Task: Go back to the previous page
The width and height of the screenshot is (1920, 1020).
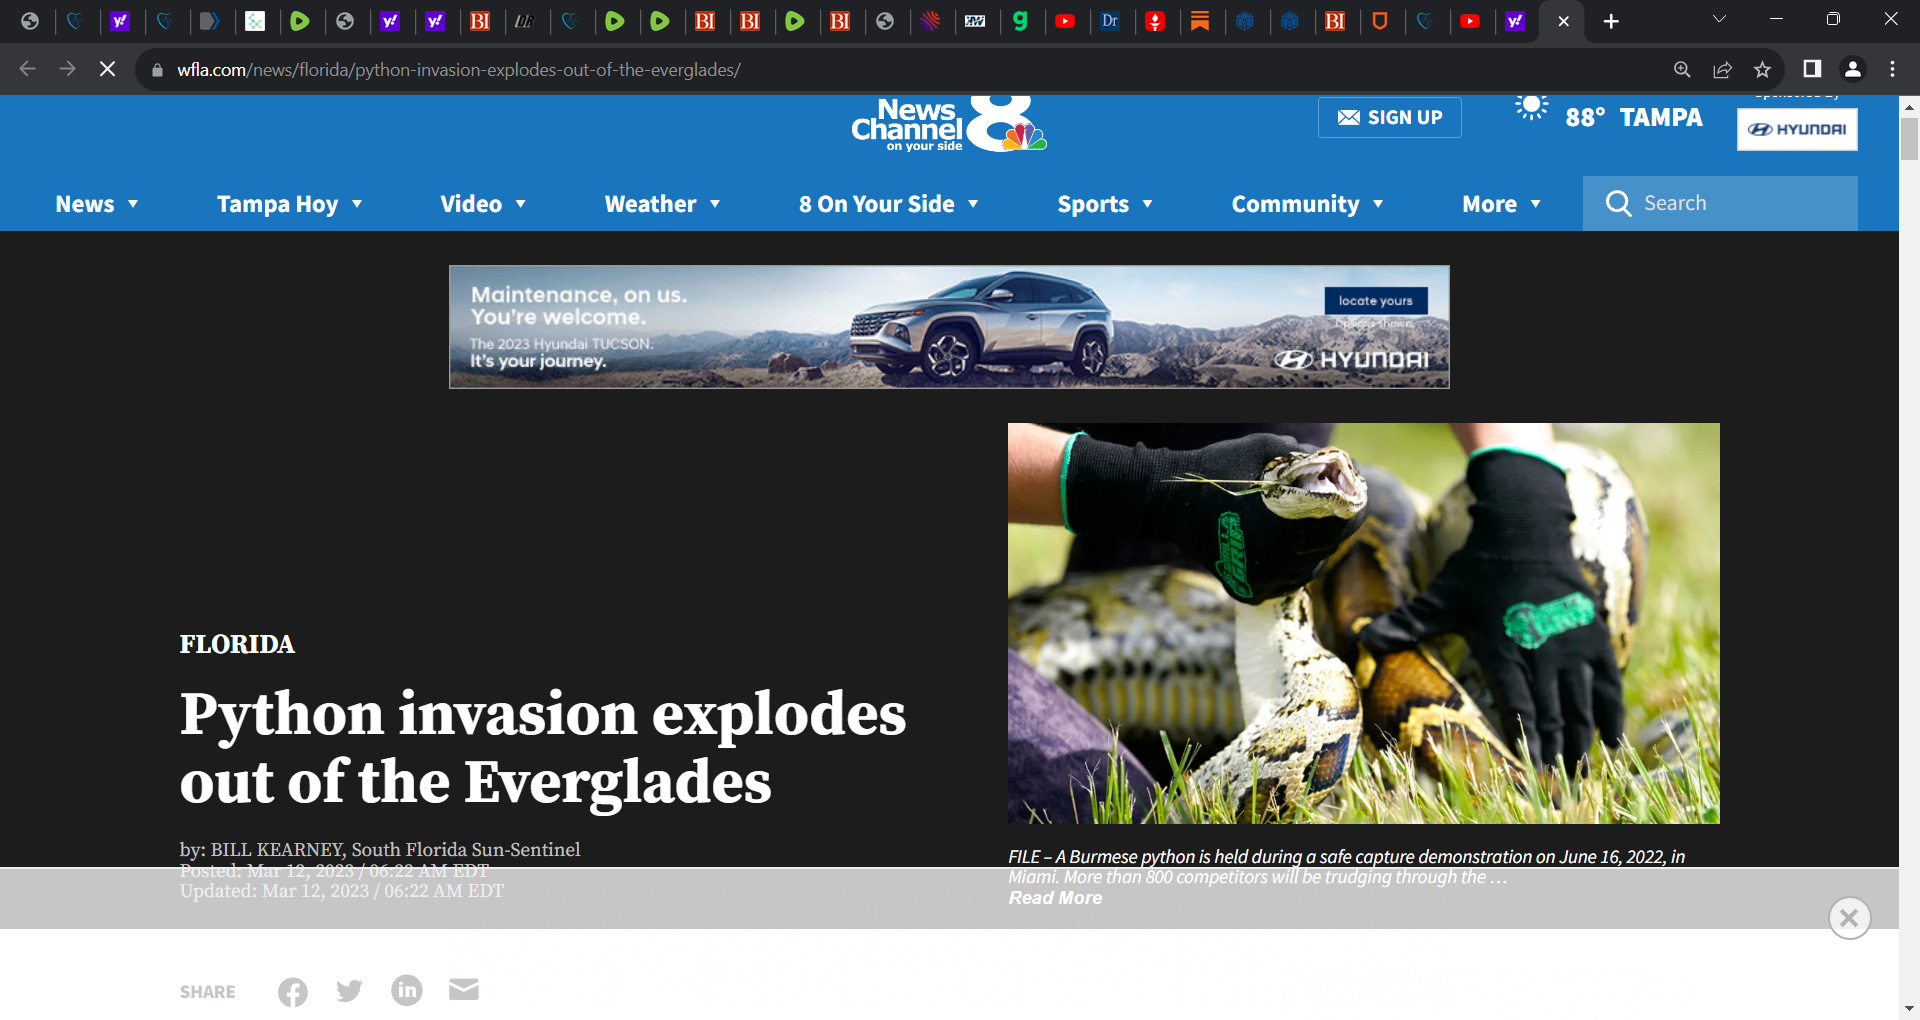Action: [x=28, y=69]
